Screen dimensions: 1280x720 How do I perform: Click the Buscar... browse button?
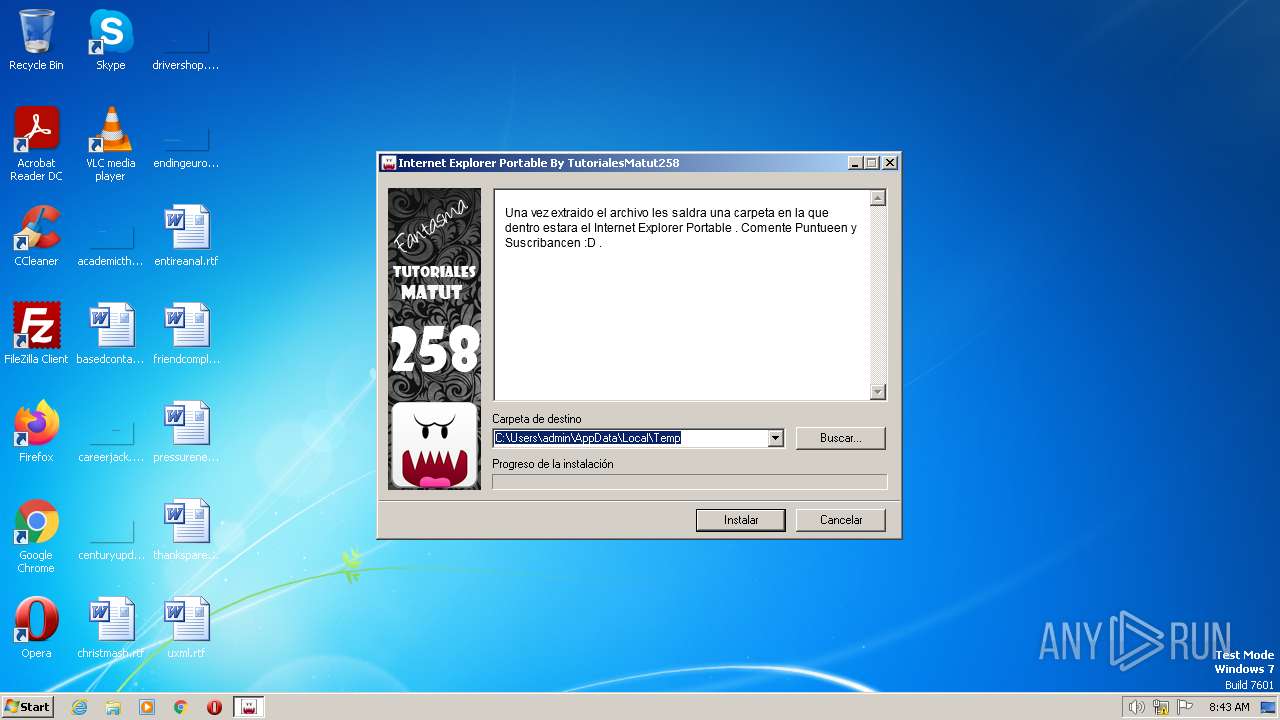tap(841, 438)
